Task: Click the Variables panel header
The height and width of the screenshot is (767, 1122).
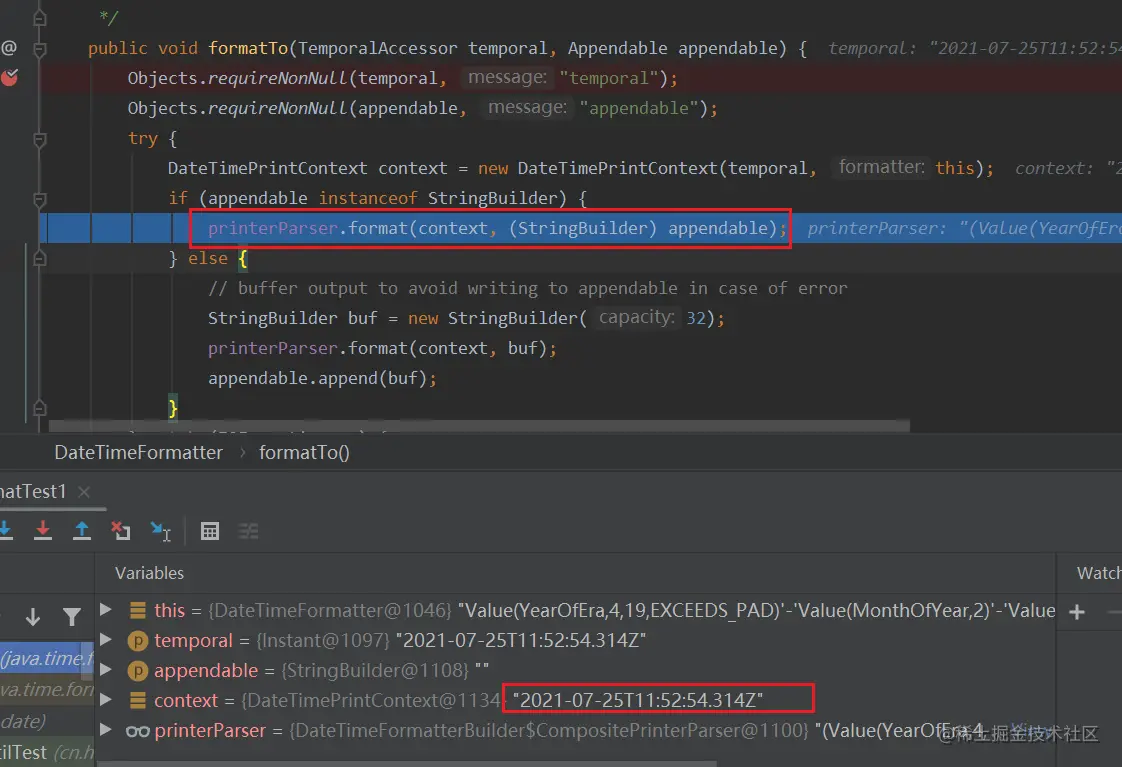Action: [x=150, y=573]
